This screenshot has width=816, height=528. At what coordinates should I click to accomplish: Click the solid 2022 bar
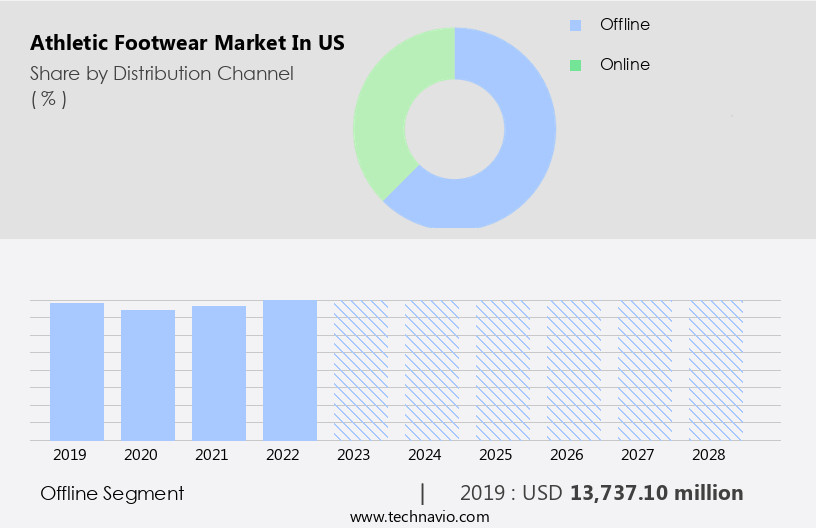[x=290, y=370]
